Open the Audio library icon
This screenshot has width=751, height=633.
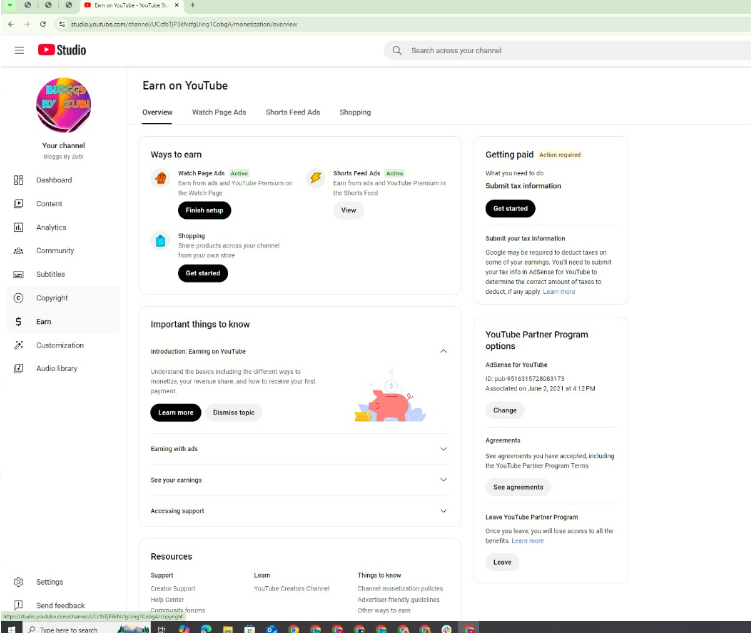coord(18,368)
